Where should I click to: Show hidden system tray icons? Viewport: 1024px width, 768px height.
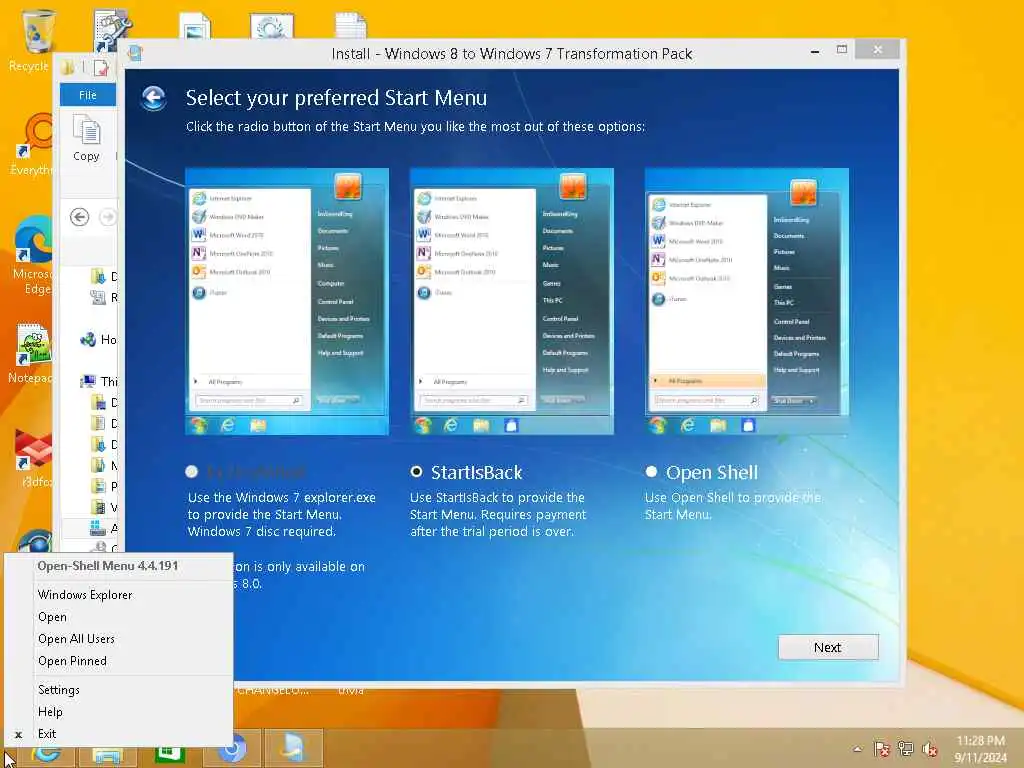858,749
